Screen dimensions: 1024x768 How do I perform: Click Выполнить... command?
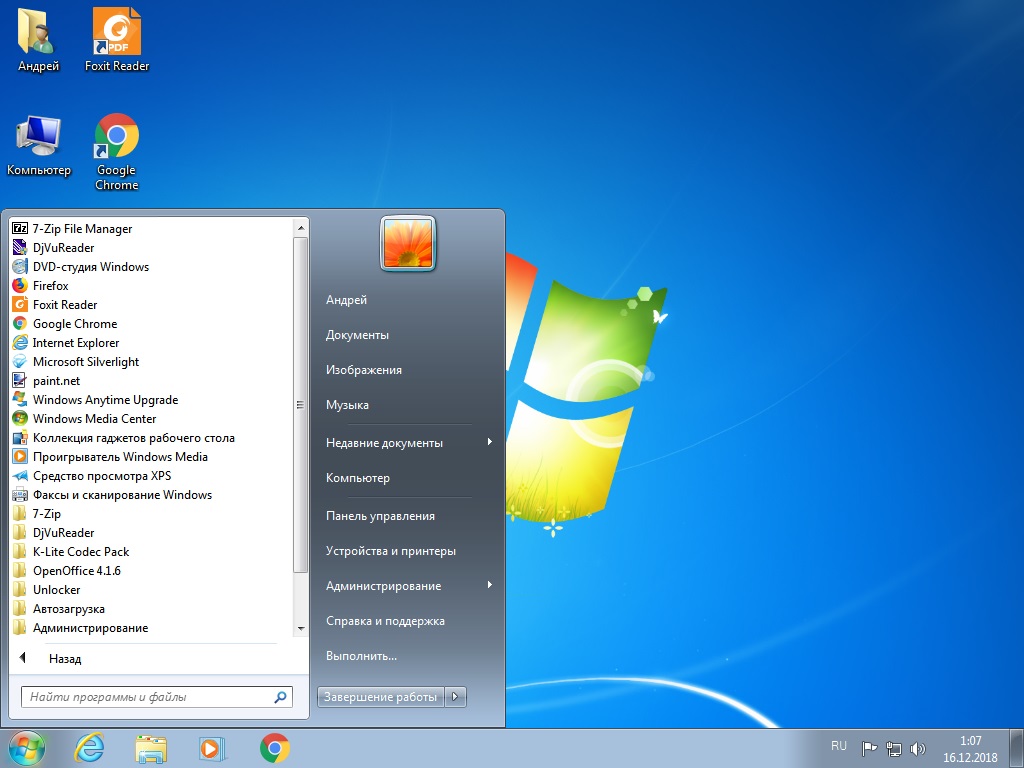[x=361, y=656]
